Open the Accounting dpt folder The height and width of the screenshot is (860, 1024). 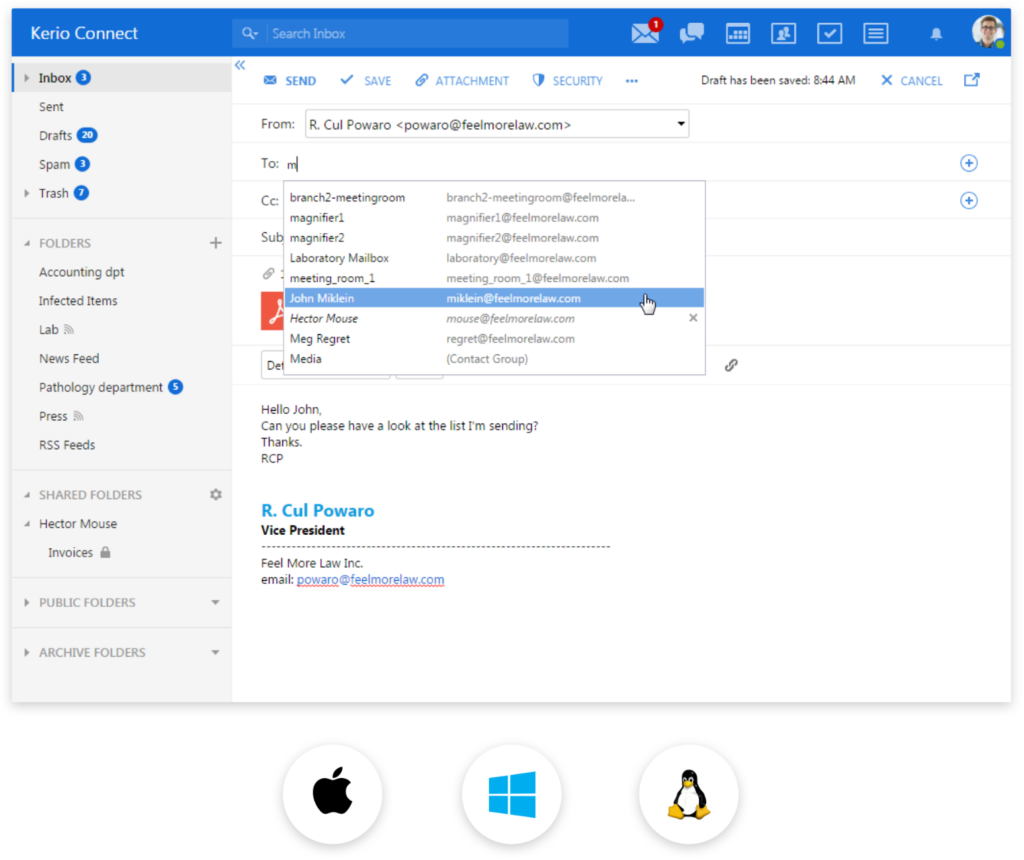click(82, 272)
